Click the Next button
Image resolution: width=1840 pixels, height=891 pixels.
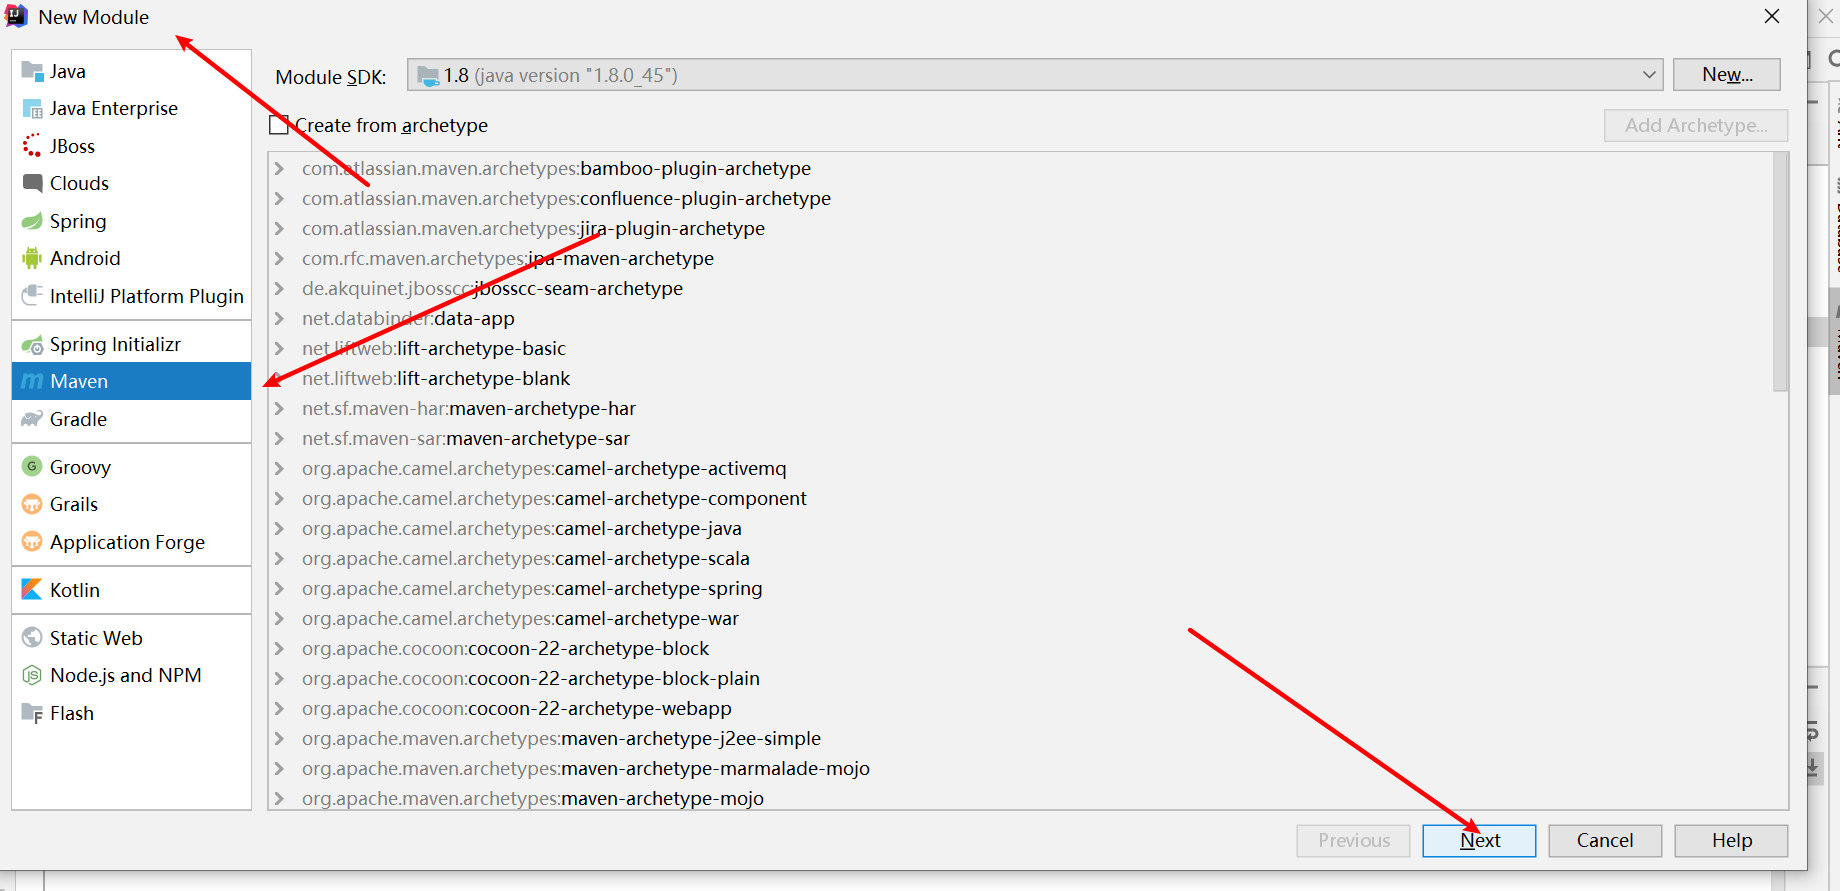(x=1479, y=841)
